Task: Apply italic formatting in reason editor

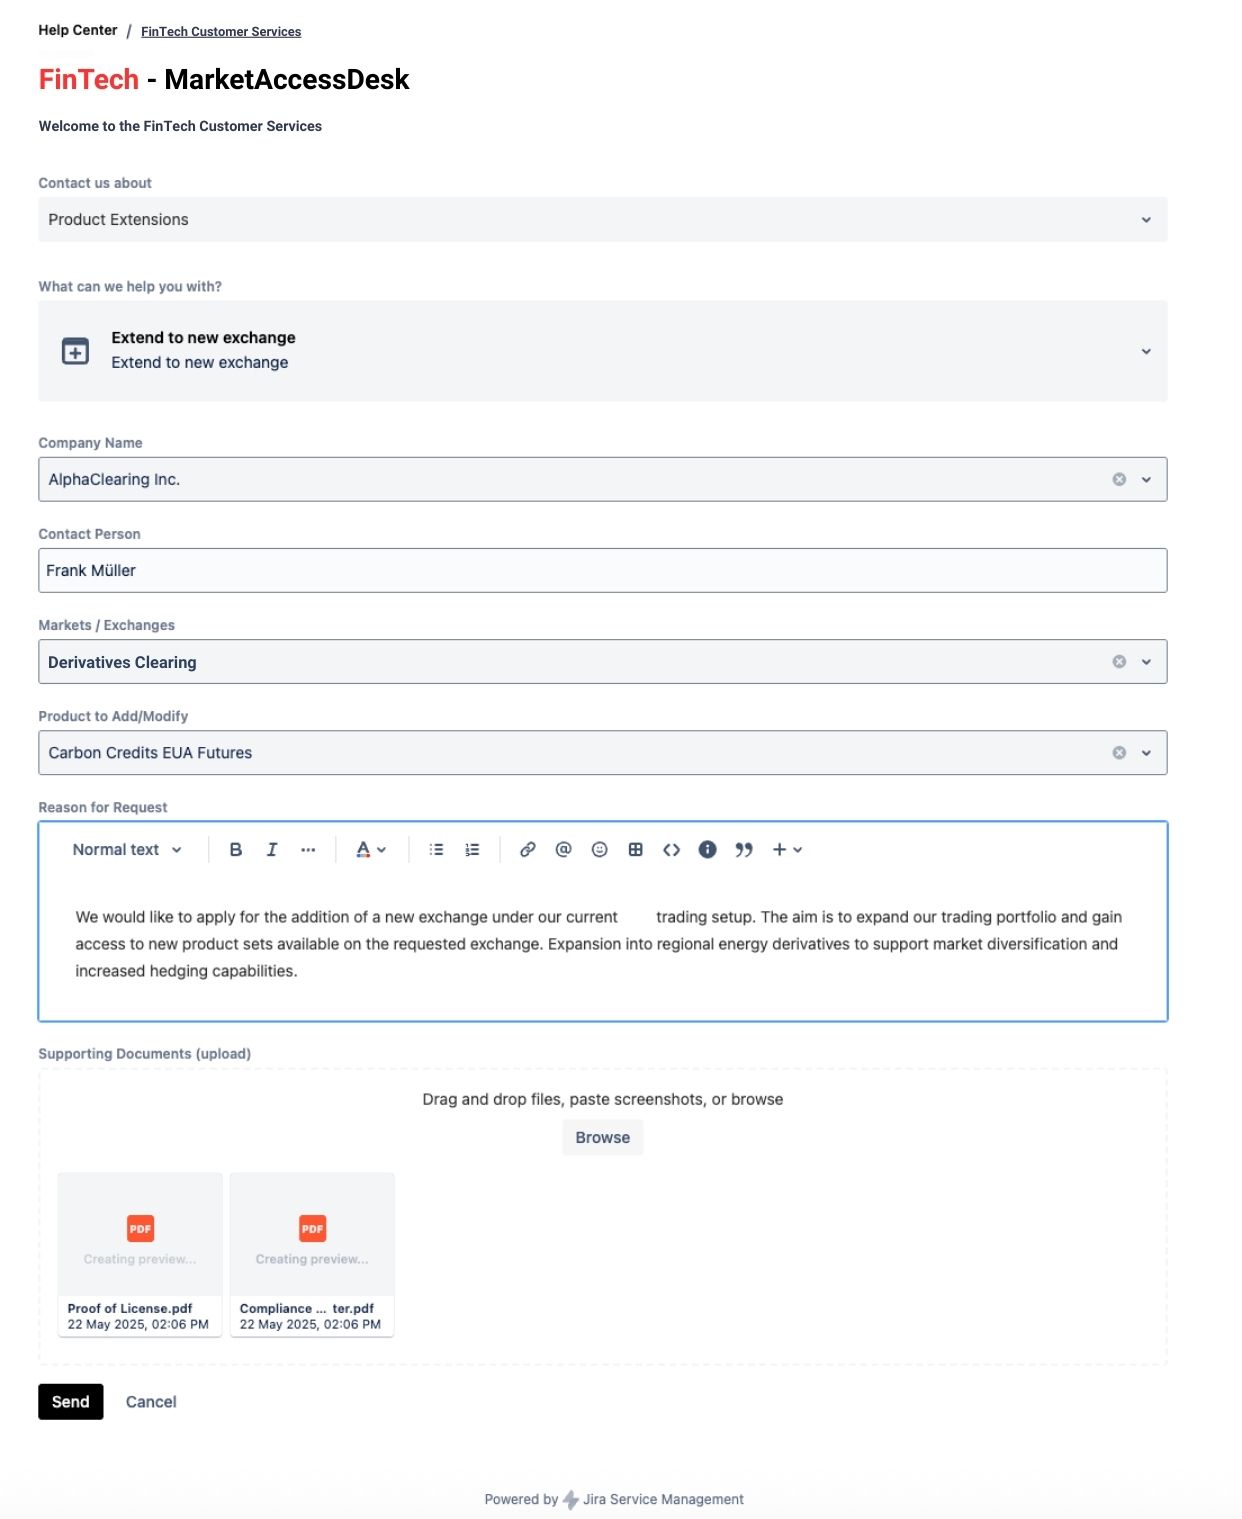Action: pos(272,849)
